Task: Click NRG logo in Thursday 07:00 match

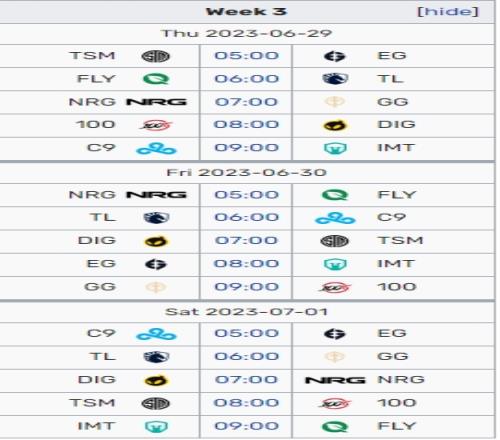Action: coord(156,102)
